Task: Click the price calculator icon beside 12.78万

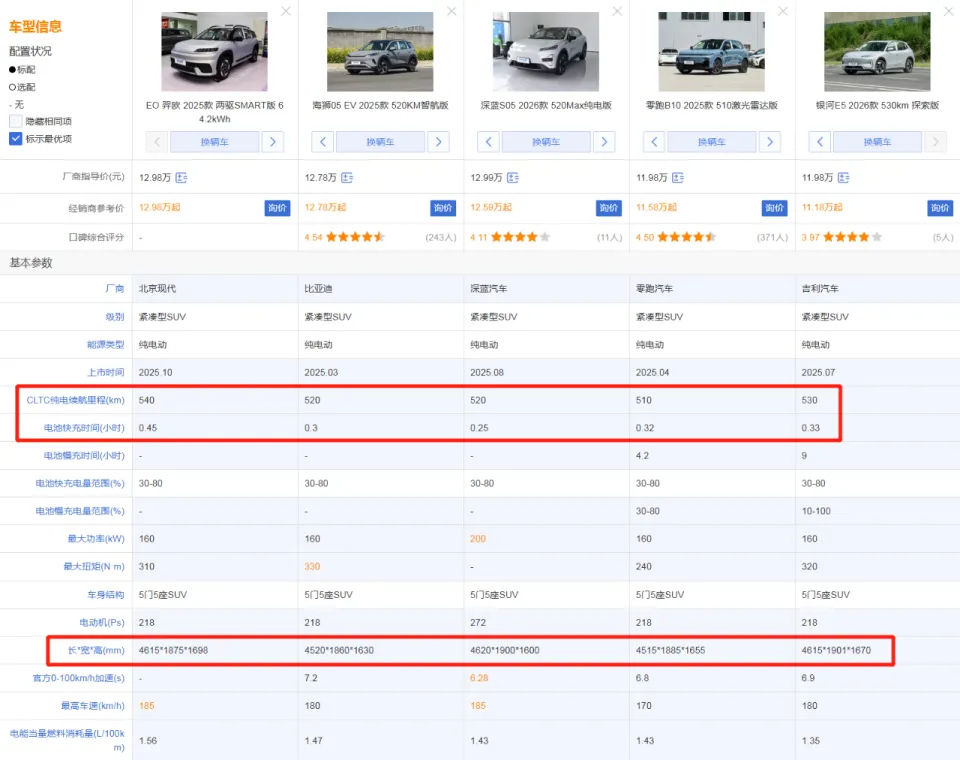Action: tap(347, 178)
